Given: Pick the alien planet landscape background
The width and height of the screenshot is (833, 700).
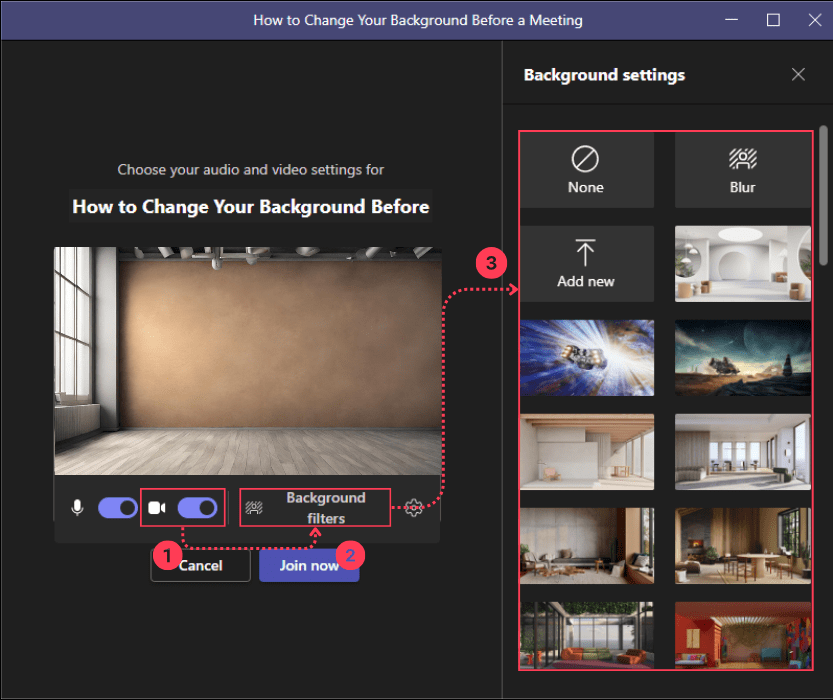Looking at the screenshot, I should coord(742,358).
